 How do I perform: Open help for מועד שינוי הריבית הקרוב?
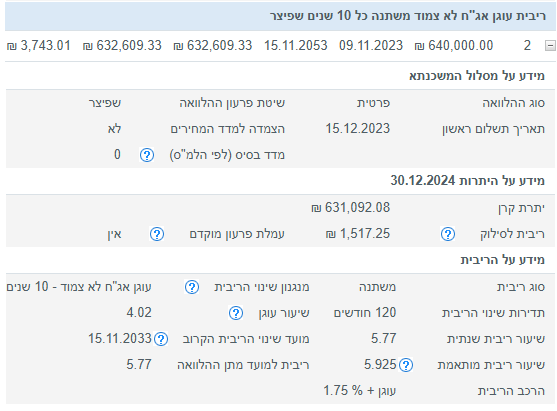tap(161, 339)
